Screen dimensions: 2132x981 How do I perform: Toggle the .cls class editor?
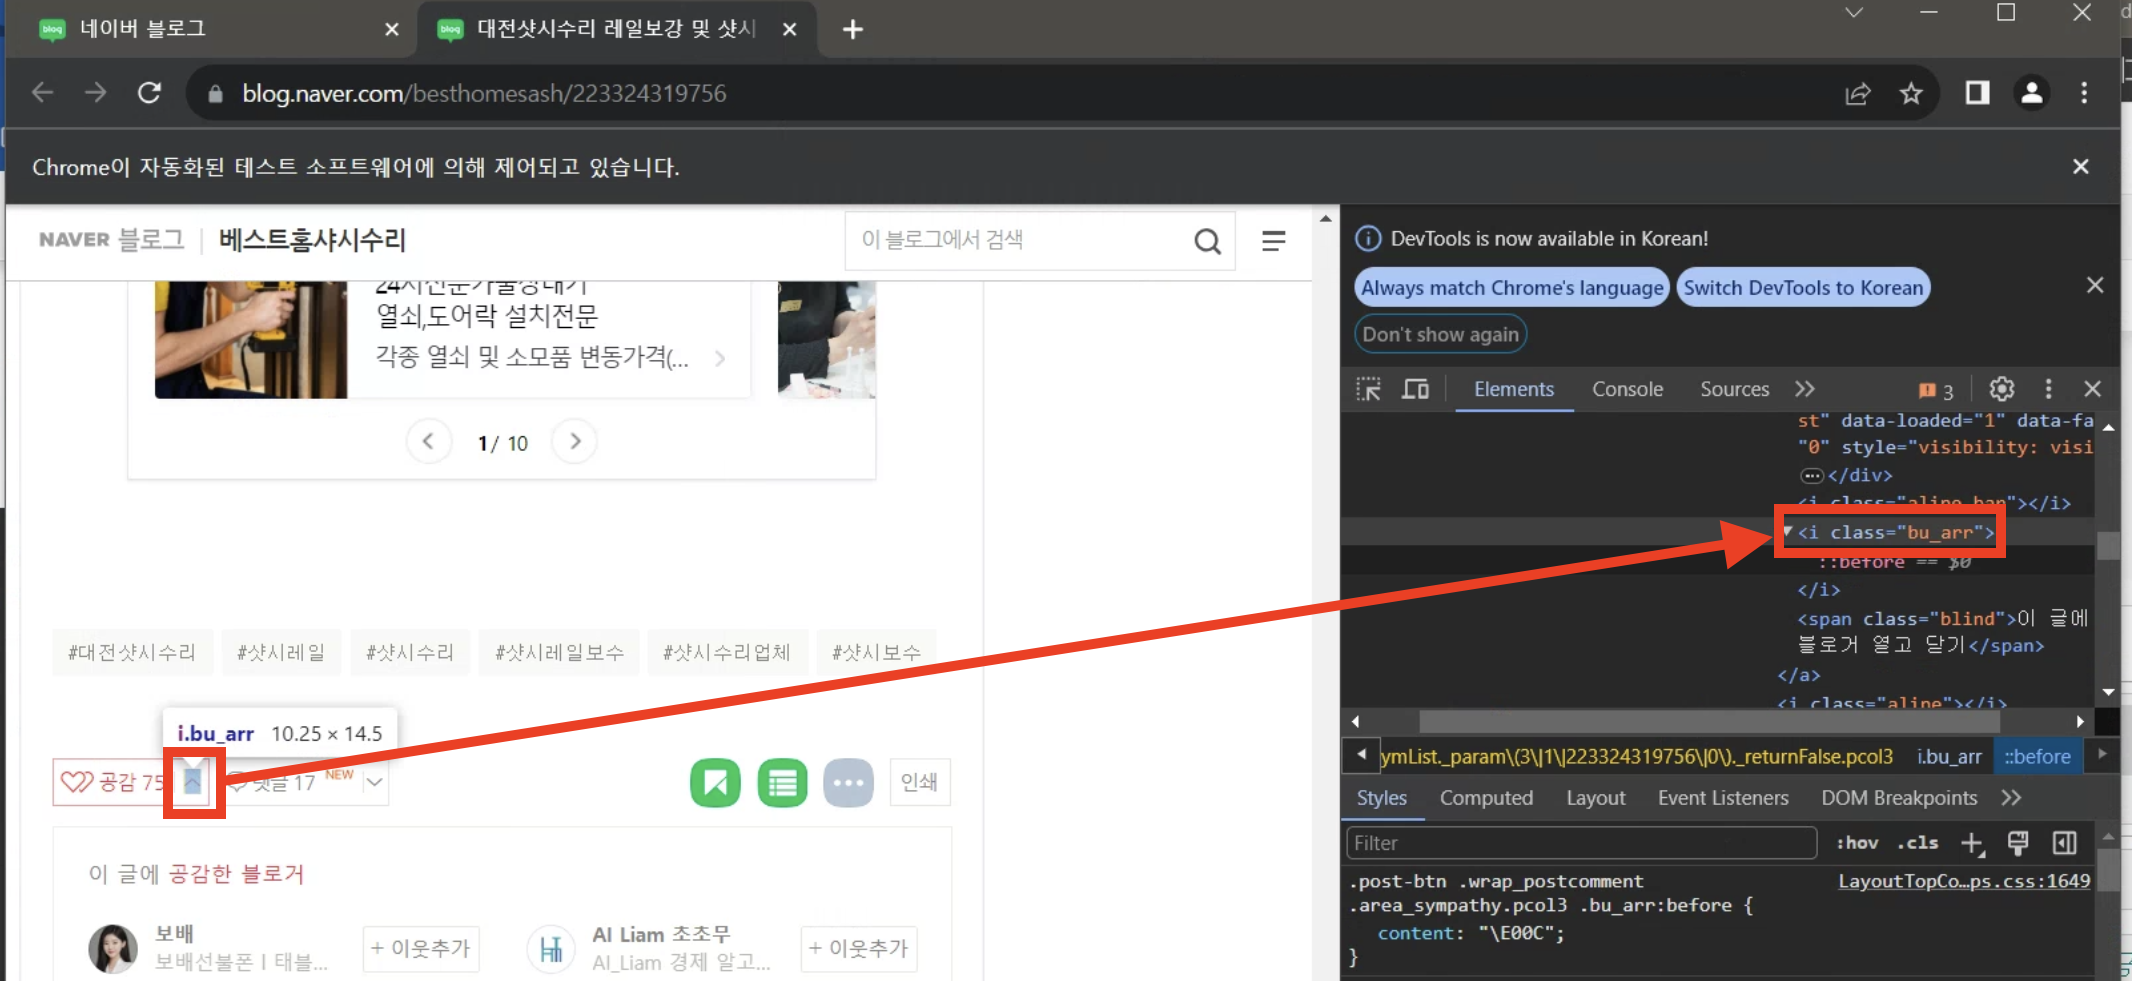click(1917, 843)
